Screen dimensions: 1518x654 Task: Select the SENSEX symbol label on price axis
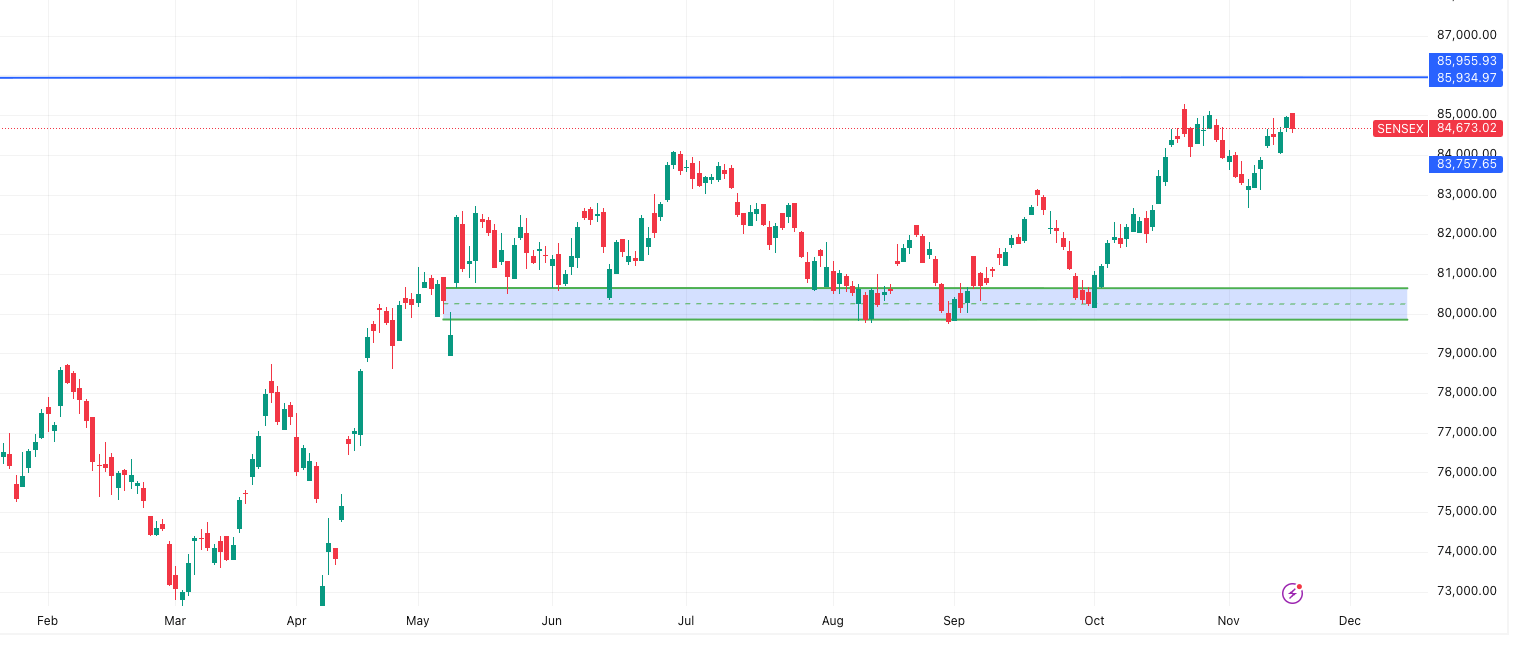1399,128
